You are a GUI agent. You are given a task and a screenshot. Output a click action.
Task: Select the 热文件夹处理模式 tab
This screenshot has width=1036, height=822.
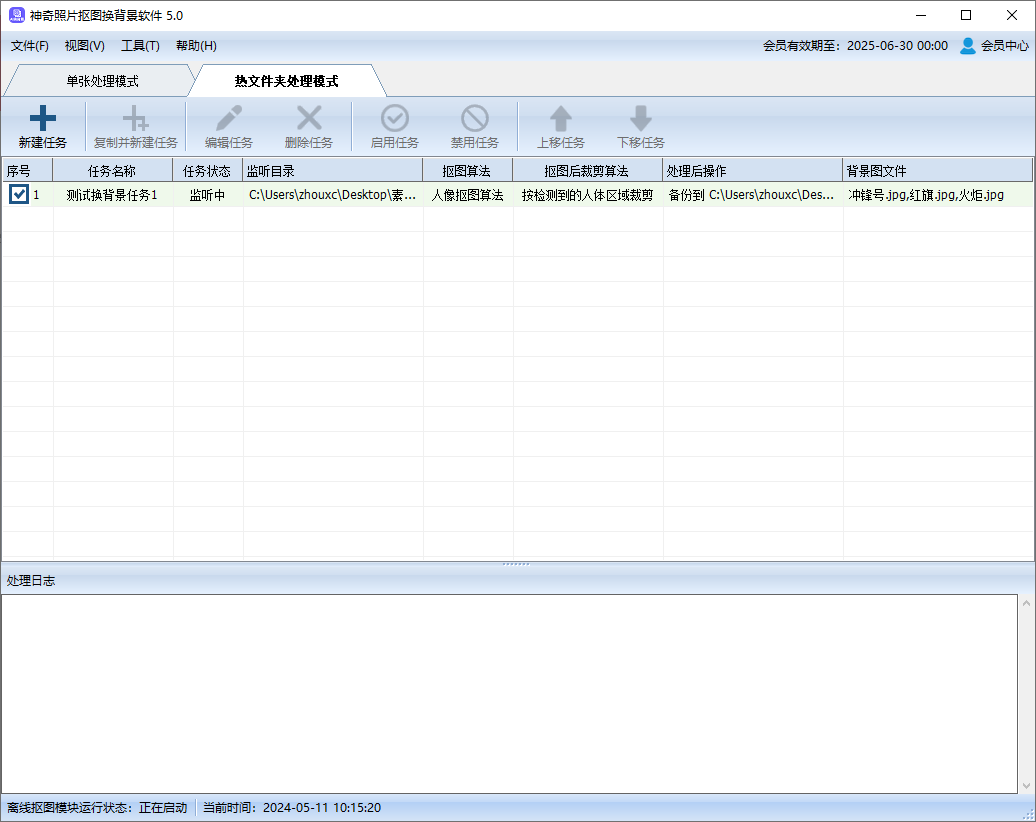coord(286,81)
